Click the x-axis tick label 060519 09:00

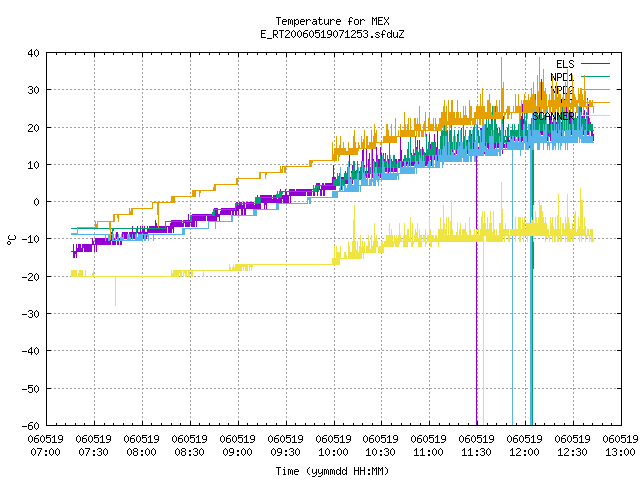pyautogui.click(x=238, y=445)
